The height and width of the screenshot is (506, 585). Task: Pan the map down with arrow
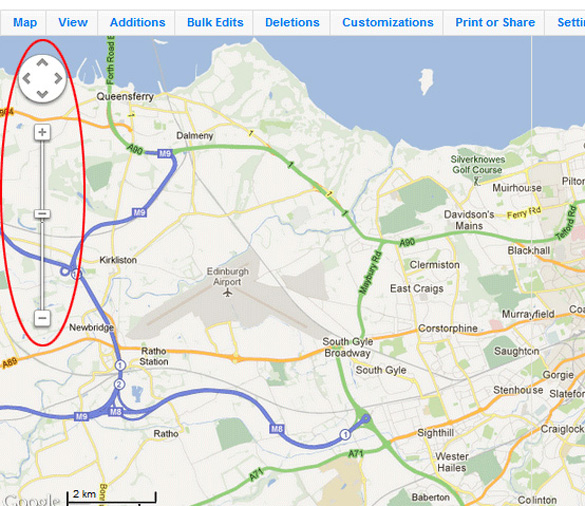pos(42,94)
